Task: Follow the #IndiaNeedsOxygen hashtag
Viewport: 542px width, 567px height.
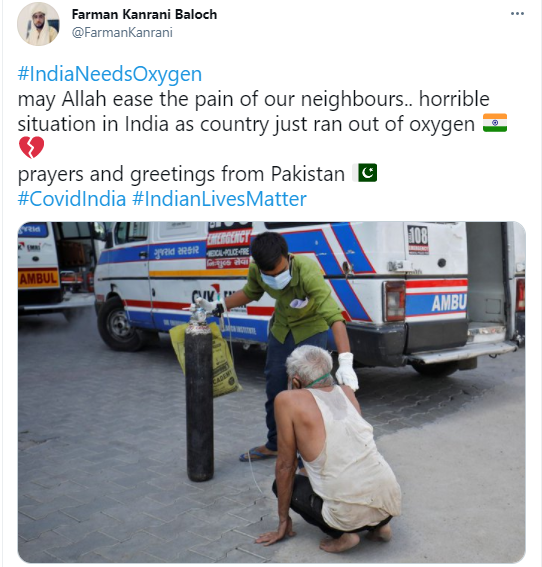Action: [x=110, y=74]
